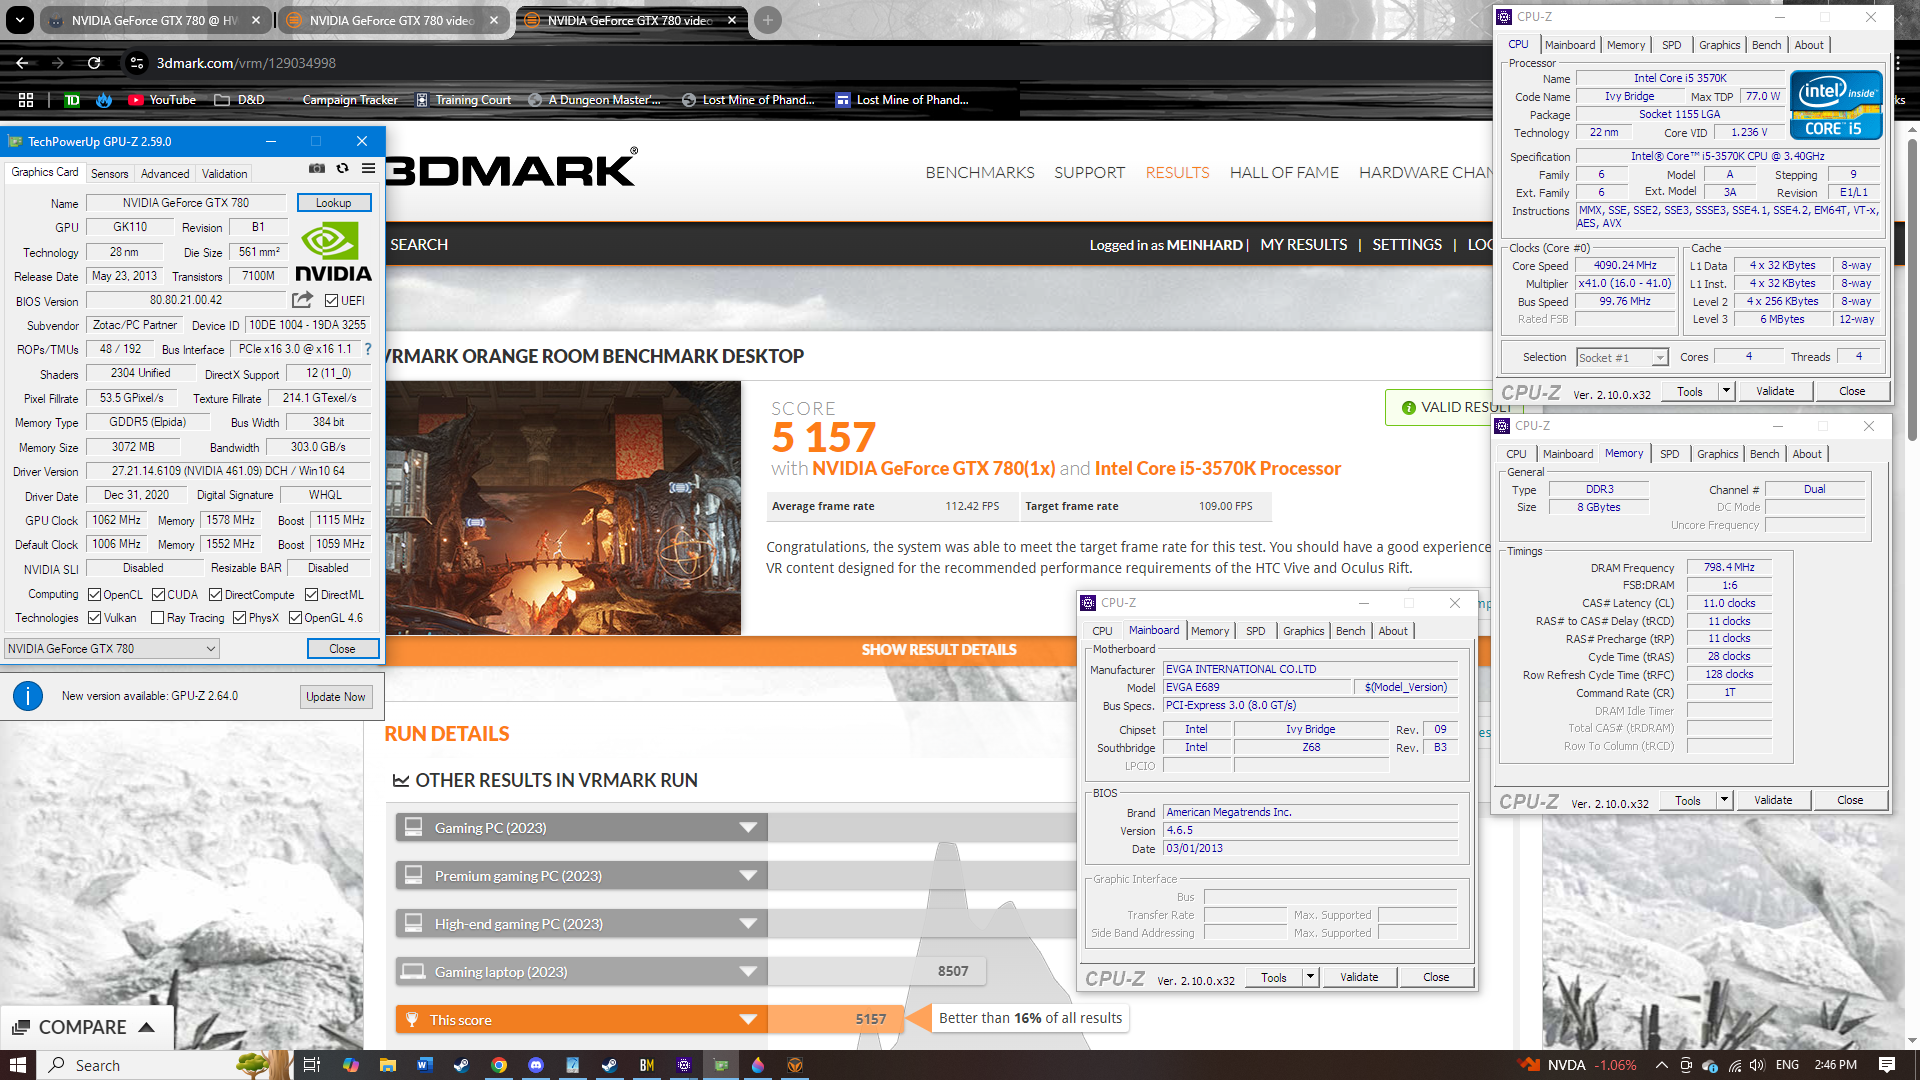This screenshot has height=1080, width=1920.
Task: Open Task View in the taskbar
Action: tap(311, 1065)
